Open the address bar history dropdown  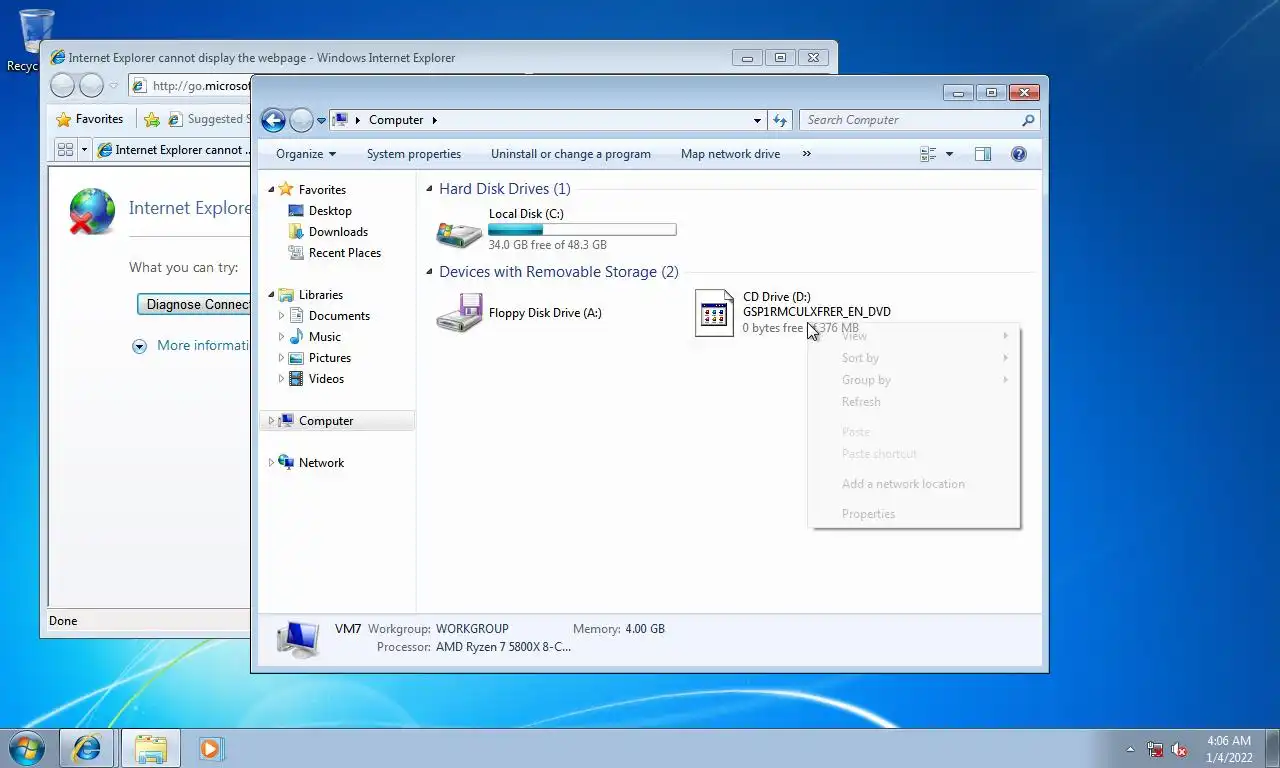757,120
